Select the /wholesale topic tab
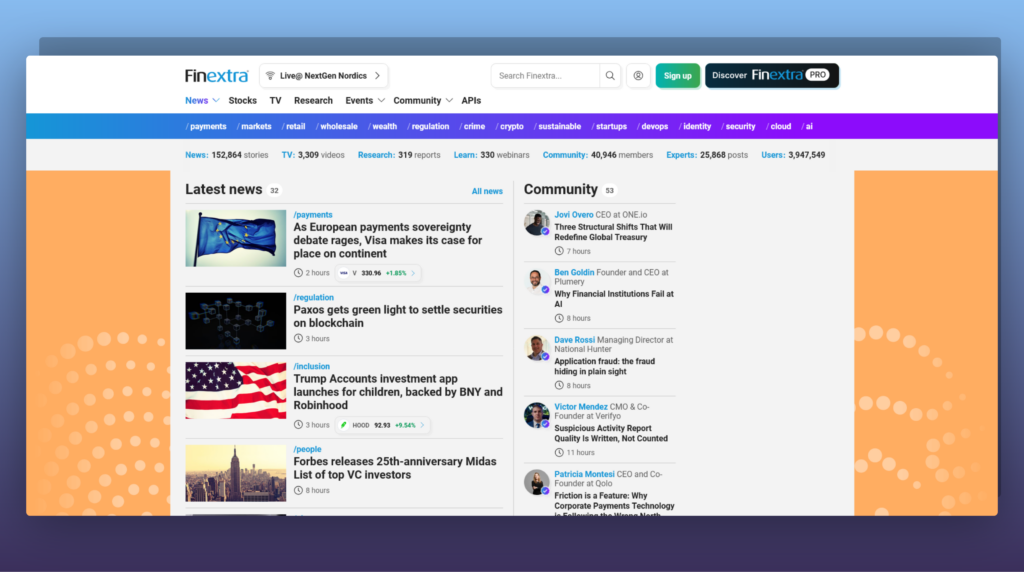This screenshot has height=572, width=1024. pos(337,127)
